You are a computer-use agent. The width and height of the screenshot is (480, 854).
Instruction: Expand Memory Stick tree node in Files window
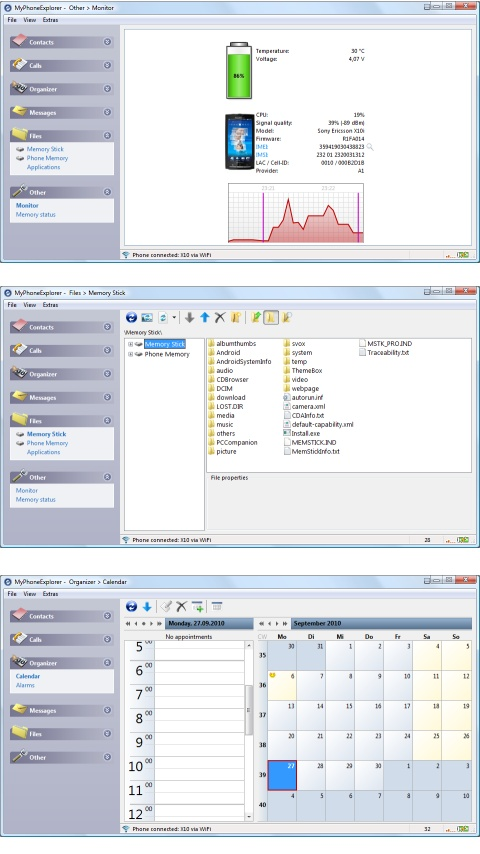[x=130, y=344]
